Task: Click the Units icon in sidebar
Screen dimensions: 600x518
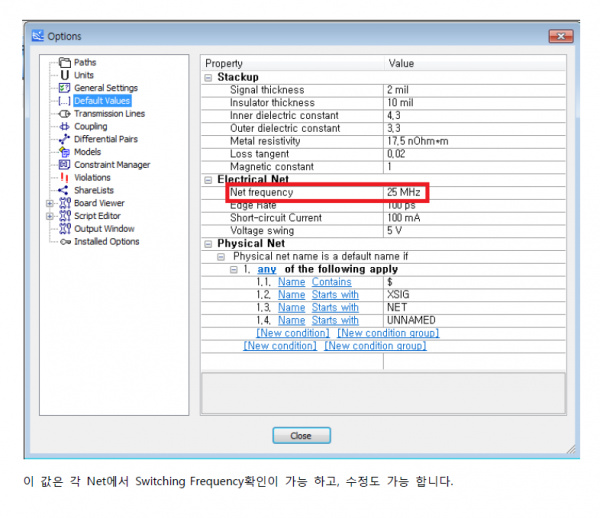Action: click(65, 75)
